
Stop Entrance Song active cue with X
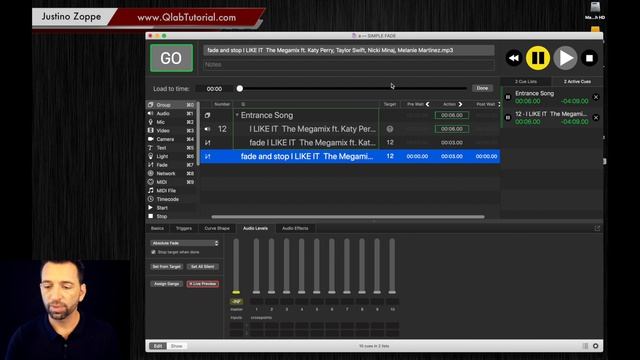click(596, 97)
